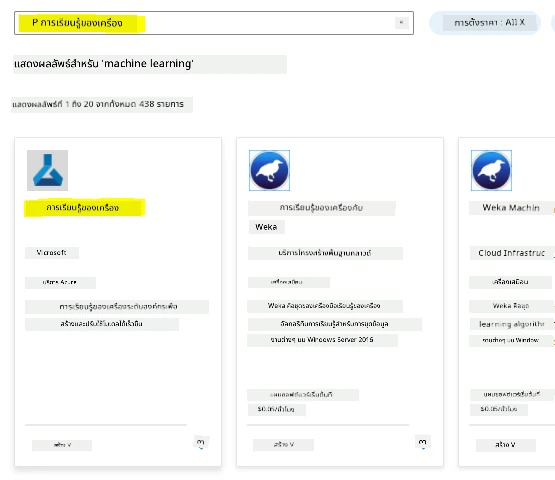Click the Cloud Infrastructure publisher label
This screenshot has width=555, height=480.
[x=512, y=253]
